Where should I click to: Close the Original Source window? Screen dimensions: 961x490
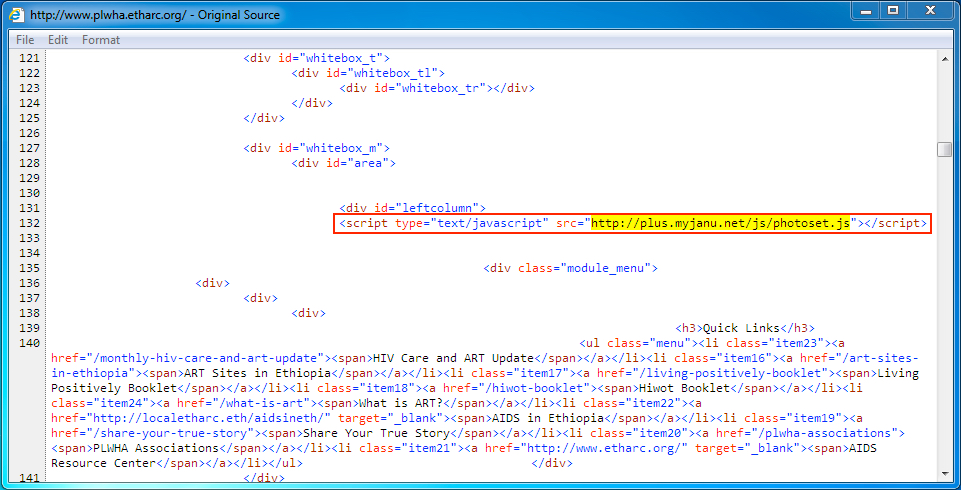coord(932,11)
